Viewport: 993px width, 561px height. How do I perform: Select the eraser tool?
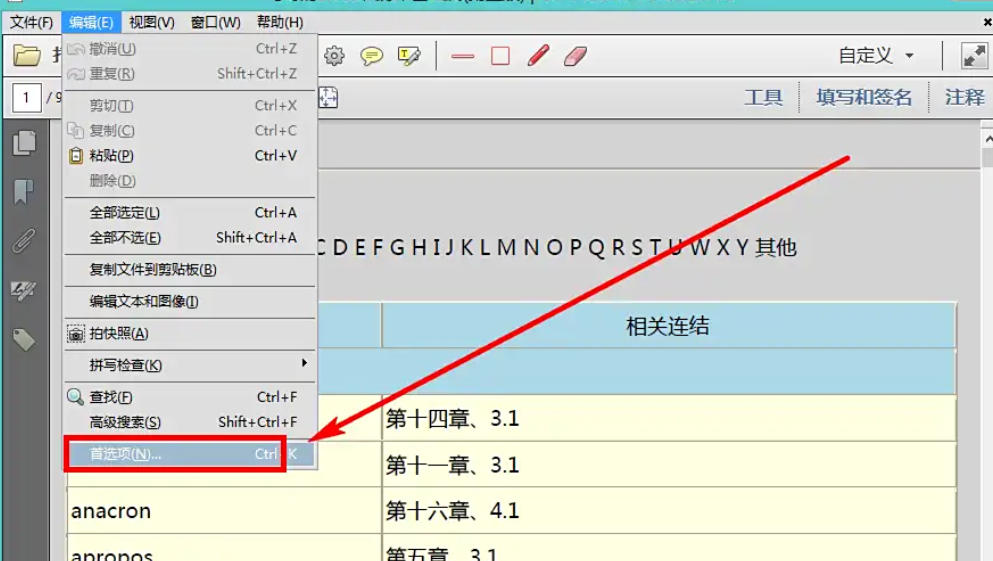click(575, 56)
